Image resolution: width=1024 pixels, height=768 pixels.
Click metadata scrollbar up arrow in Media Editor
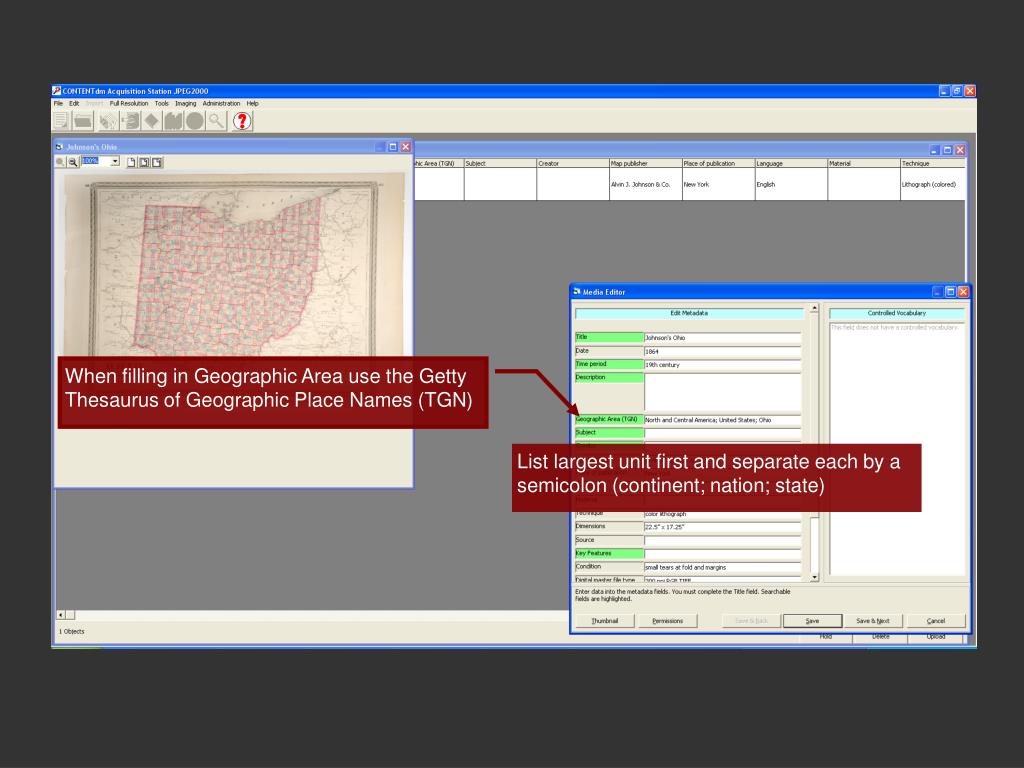click(x=814, y=308)
